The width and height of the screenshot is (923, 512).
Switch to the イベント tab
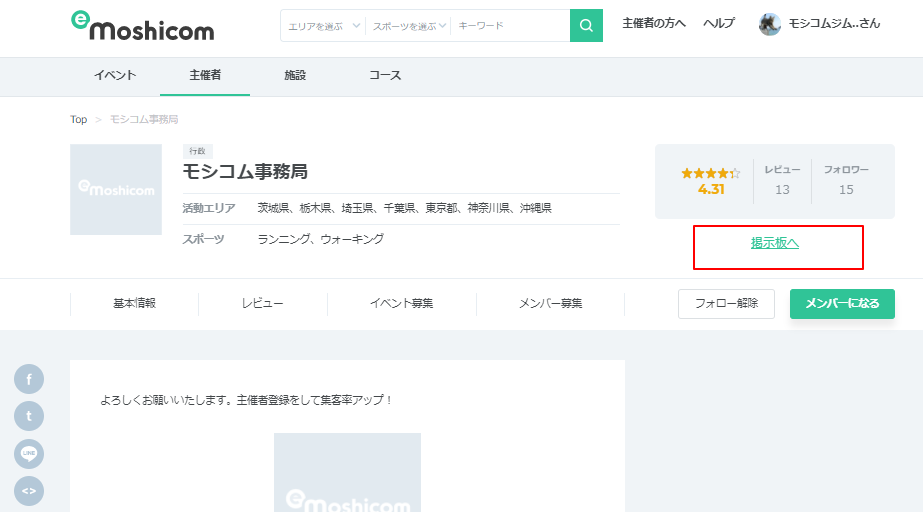[x=115, y=75]
